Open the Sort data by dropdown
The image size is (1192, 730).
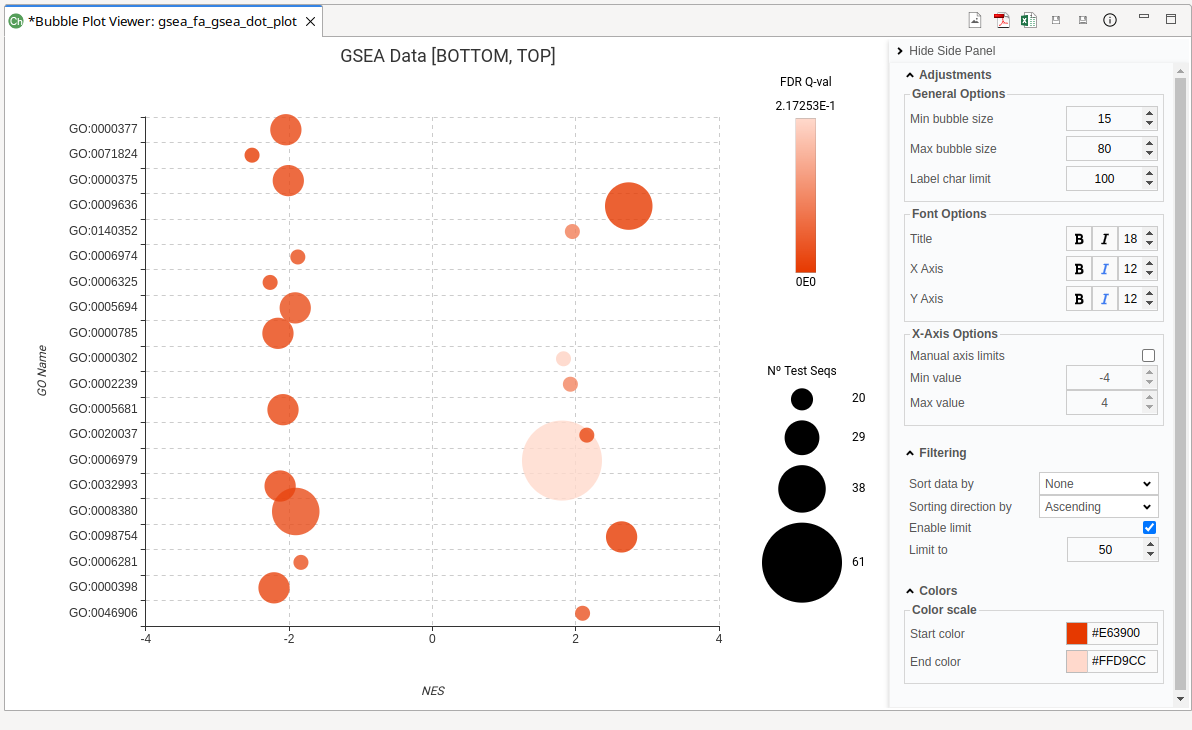1098,484
